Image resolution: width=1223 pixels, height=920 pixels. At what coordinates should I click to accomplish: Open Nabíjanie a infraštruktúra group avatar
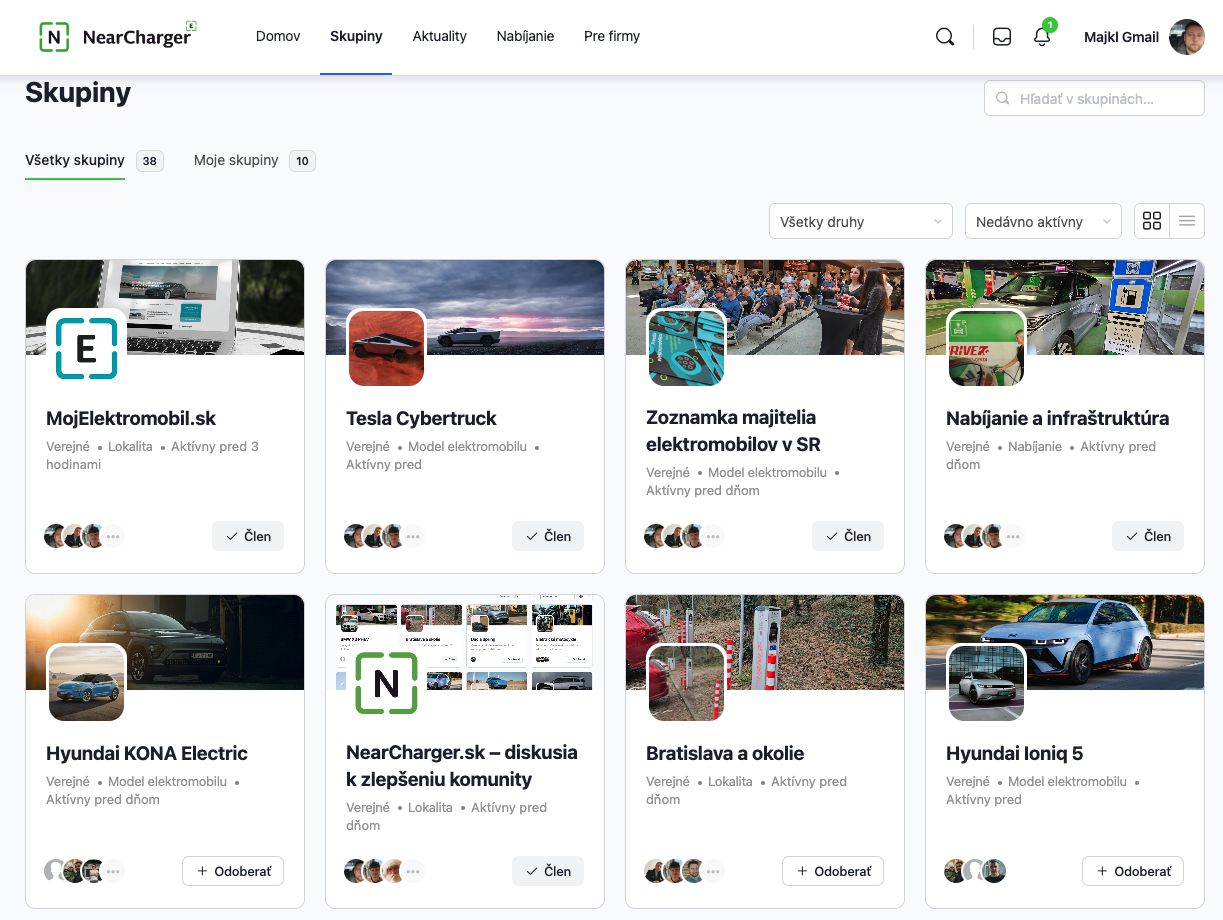[986, 347]
